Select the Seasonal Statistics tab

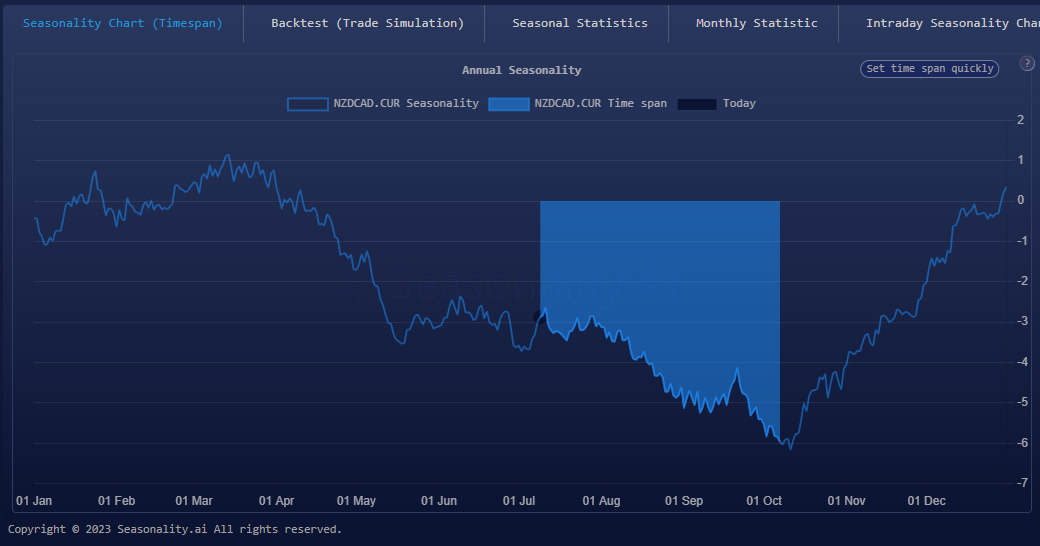click(579, 23)
